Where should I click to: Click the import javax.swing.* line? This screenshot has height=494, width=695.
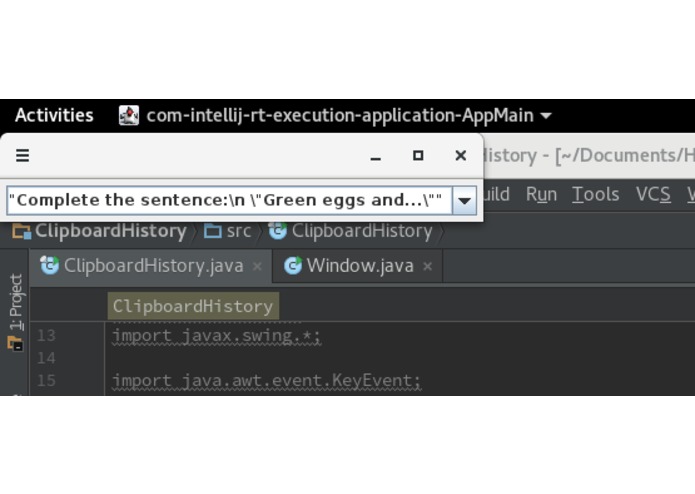point(216,336)
